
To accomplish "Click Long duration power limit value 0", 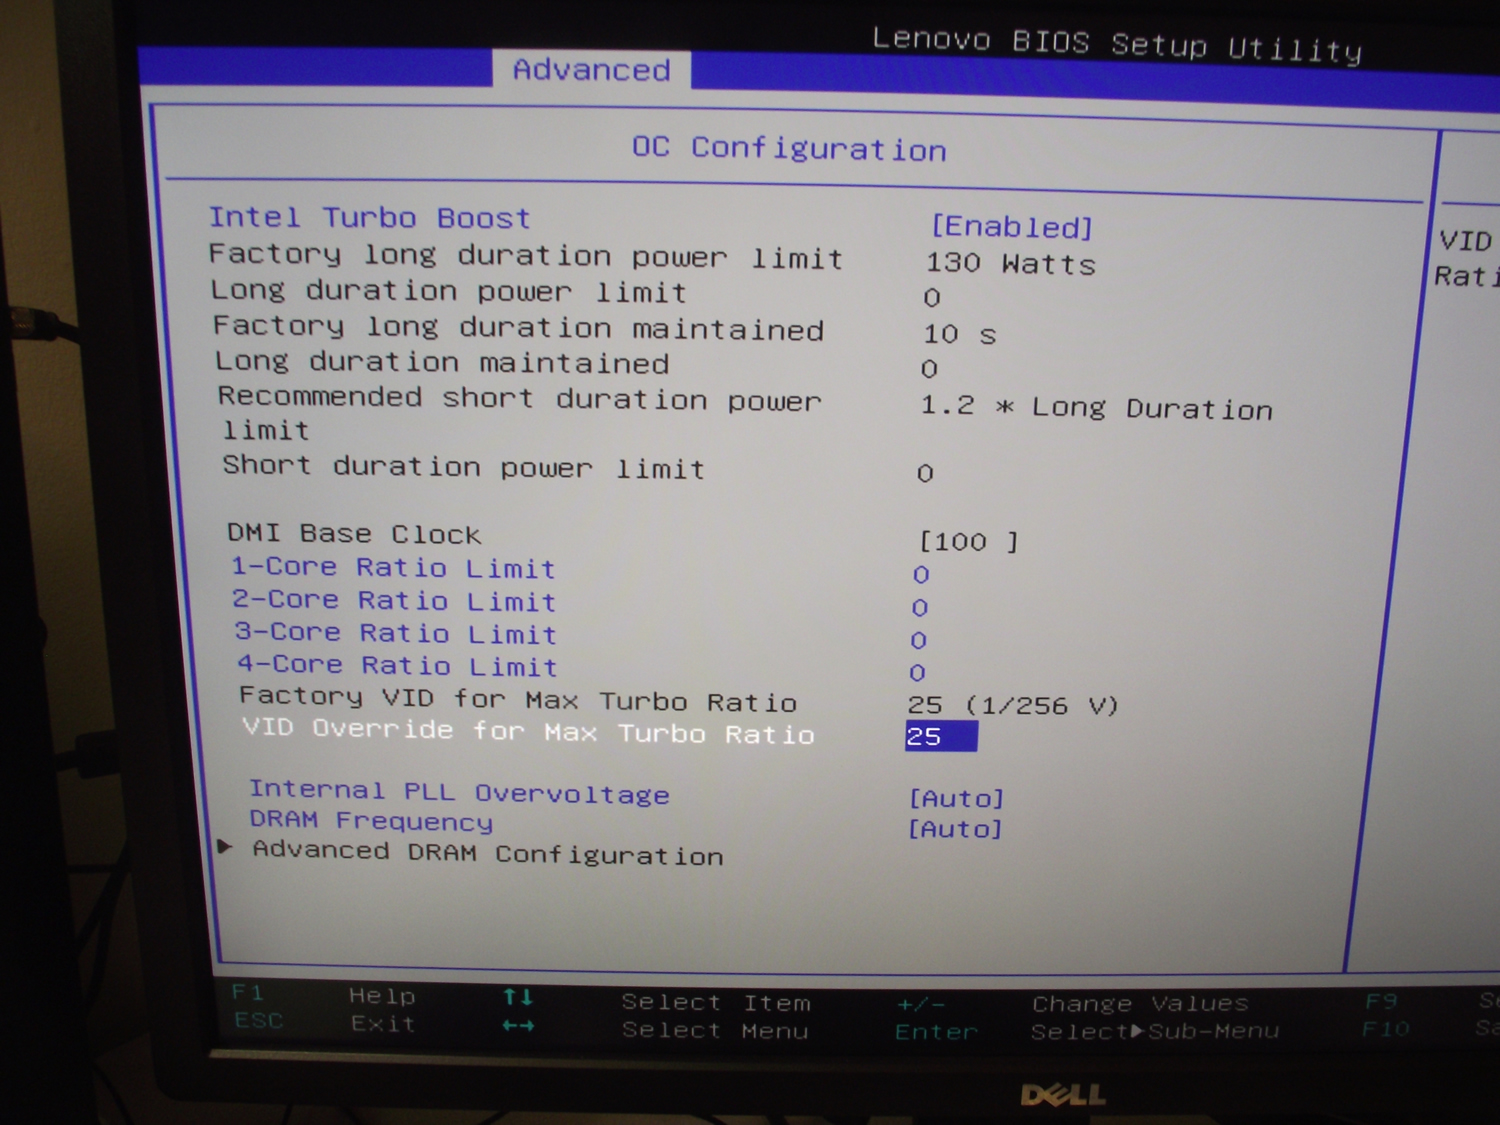I will coord(932,298).
